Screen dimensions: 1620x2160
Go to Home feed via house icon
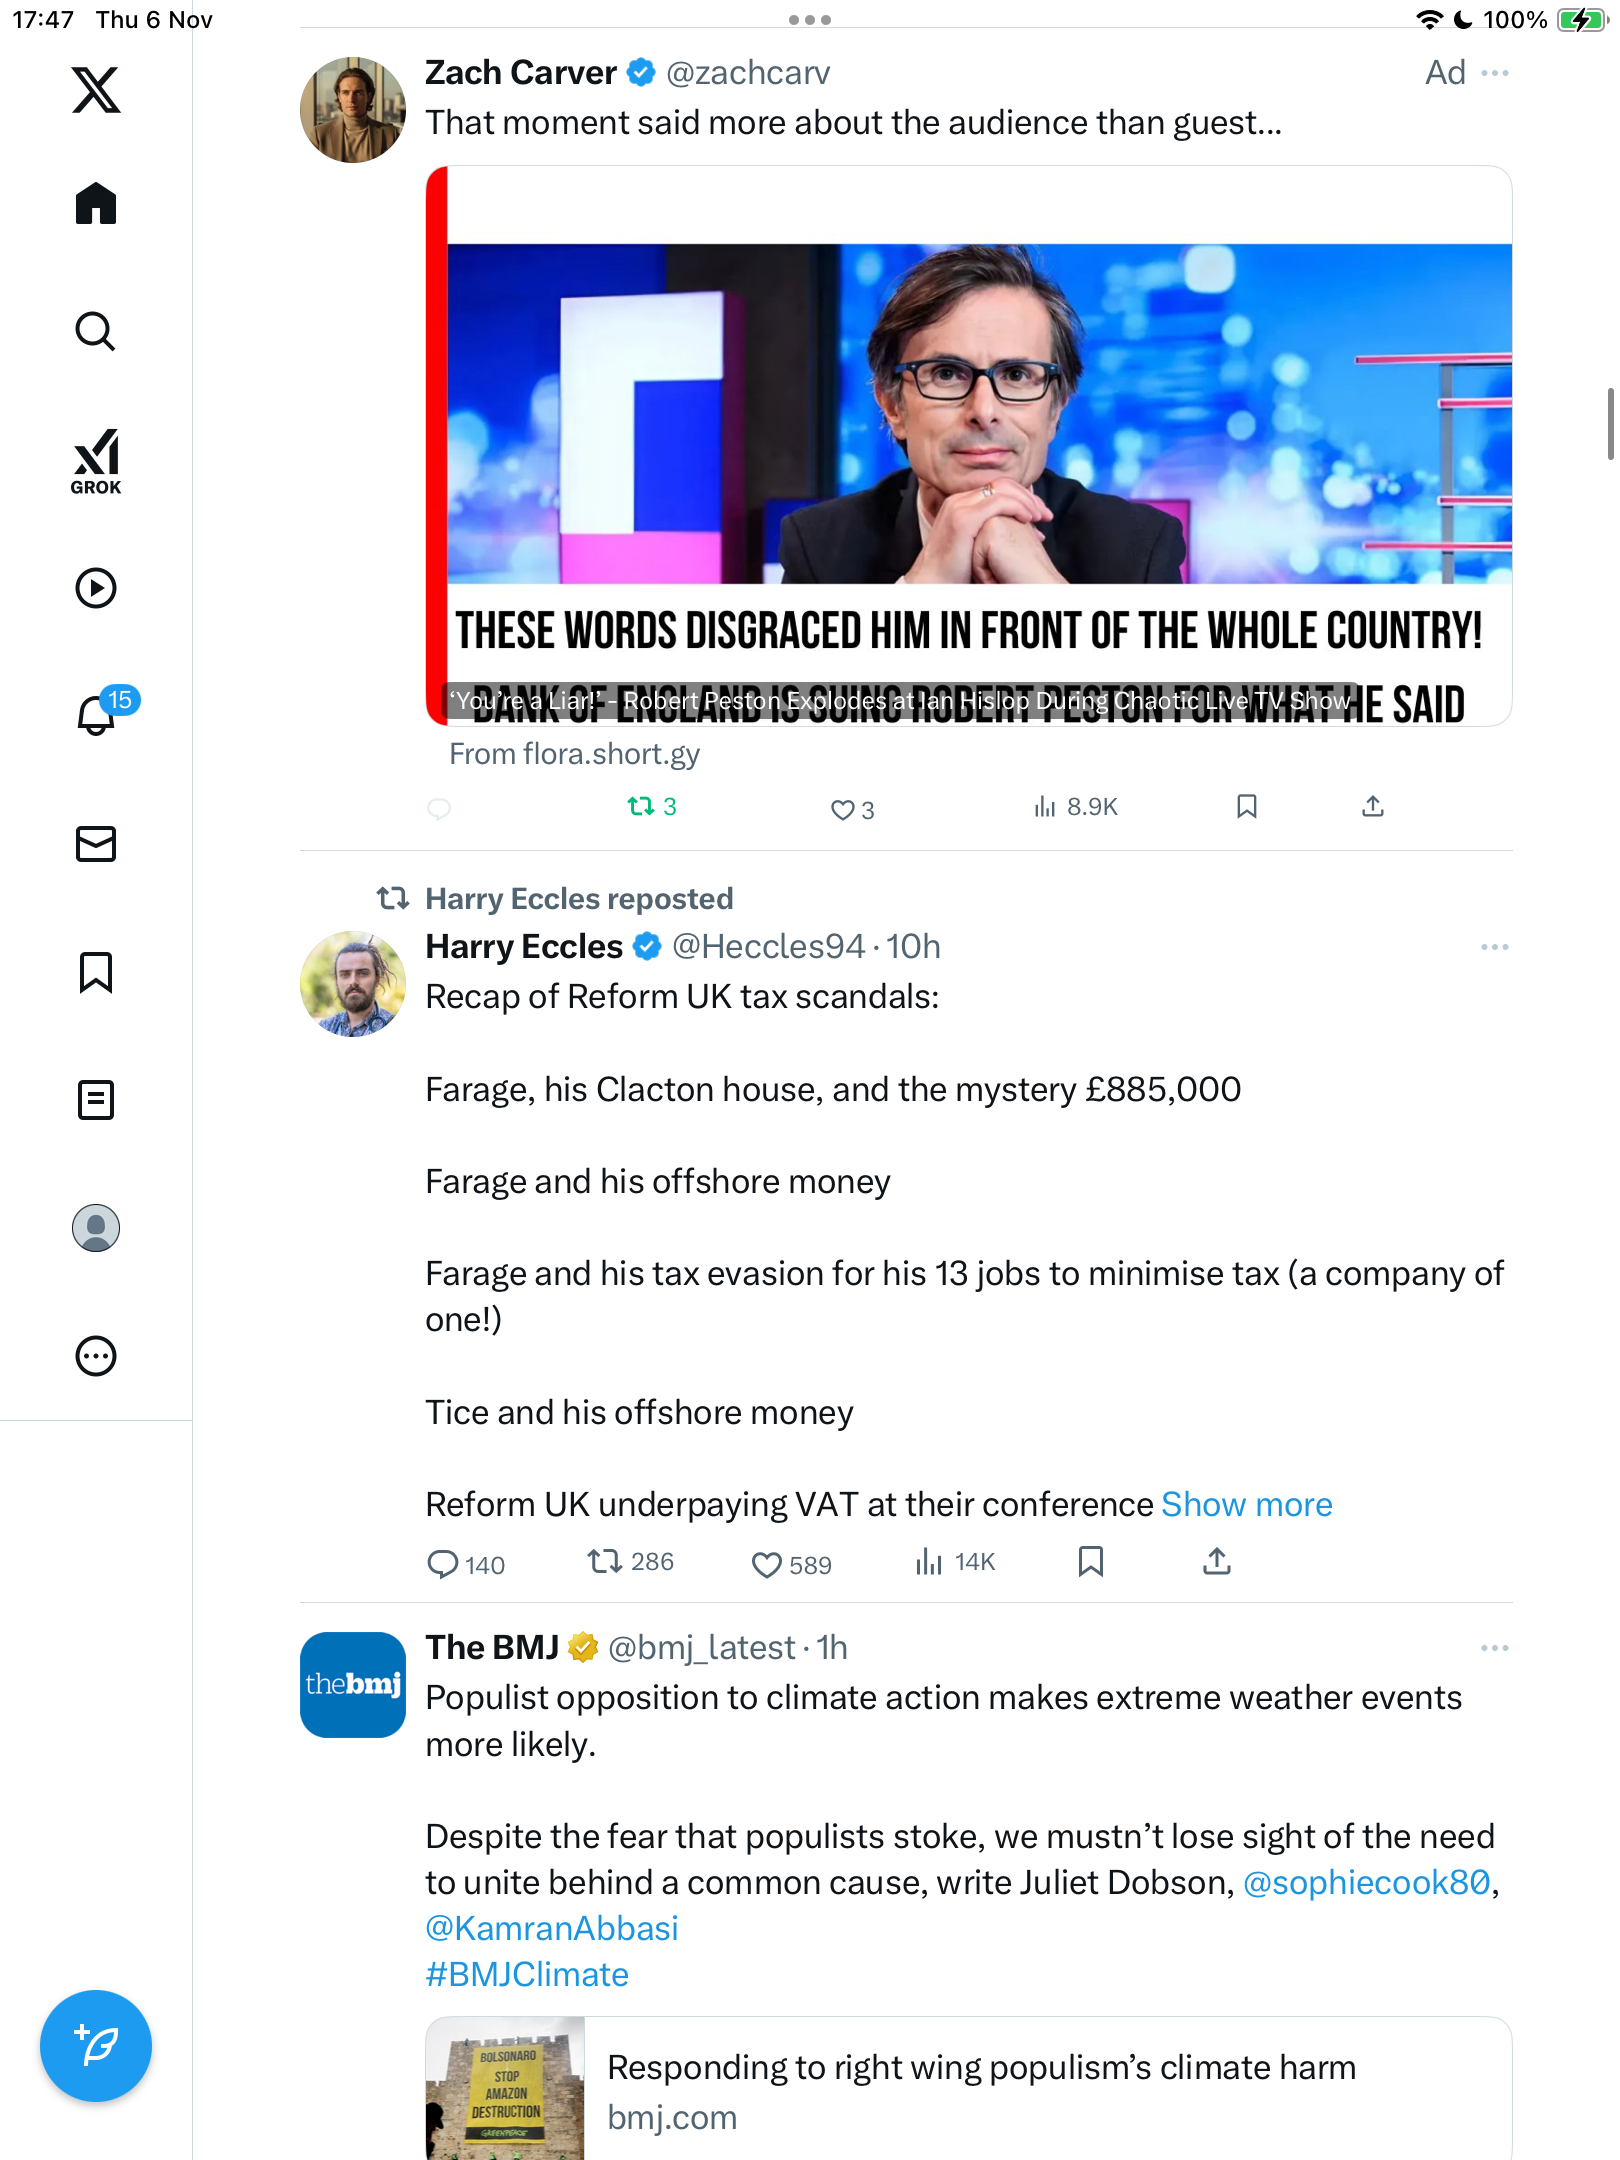[96, 203]
